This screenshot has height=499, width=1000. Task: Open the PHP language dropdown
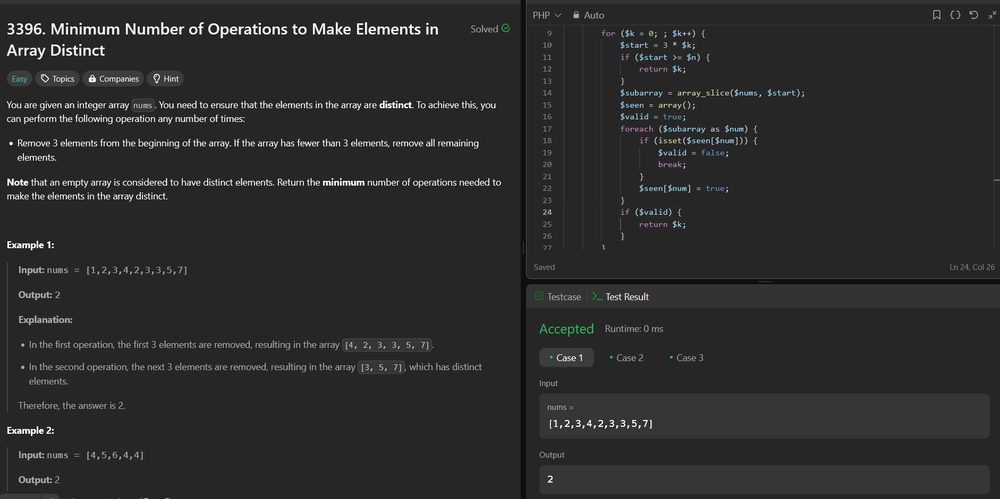tap(547, 15)
